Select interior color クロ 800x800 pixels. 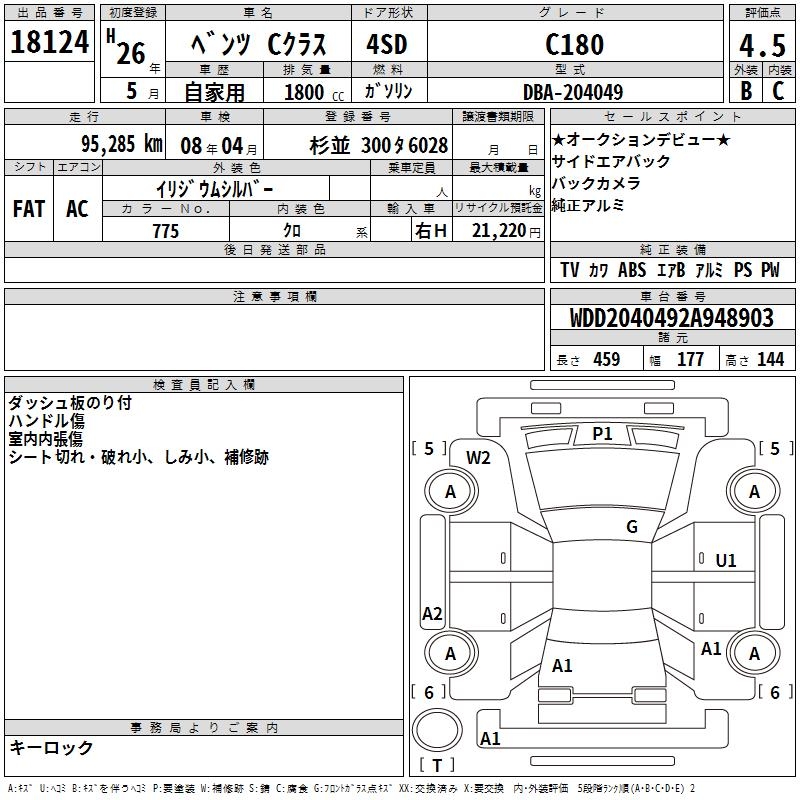coord(292,231)
